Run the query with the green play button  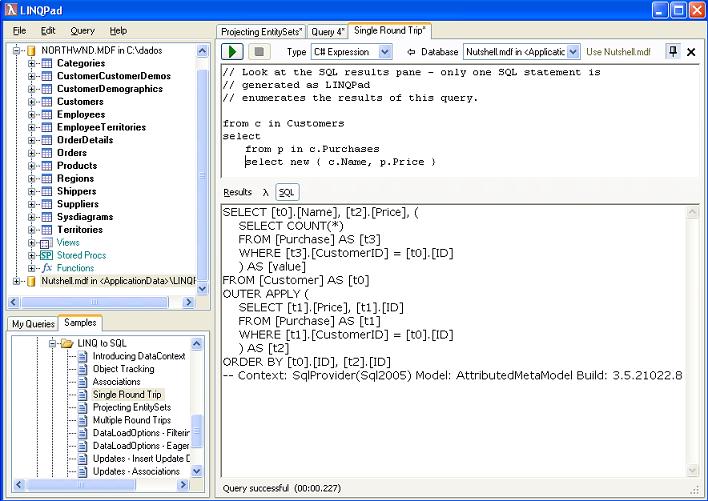(x=232, y=52)
